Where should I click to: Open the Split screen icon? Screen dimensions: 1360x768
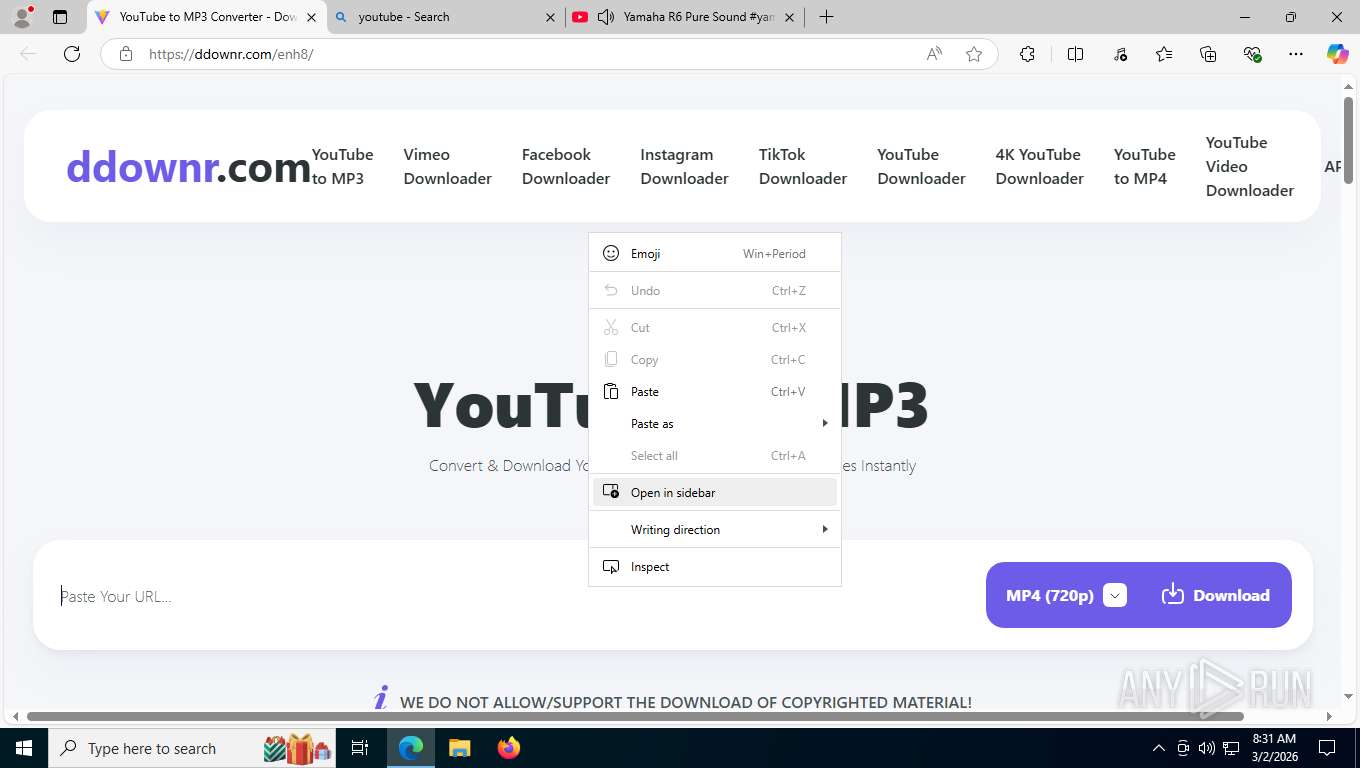(1076, 54)
